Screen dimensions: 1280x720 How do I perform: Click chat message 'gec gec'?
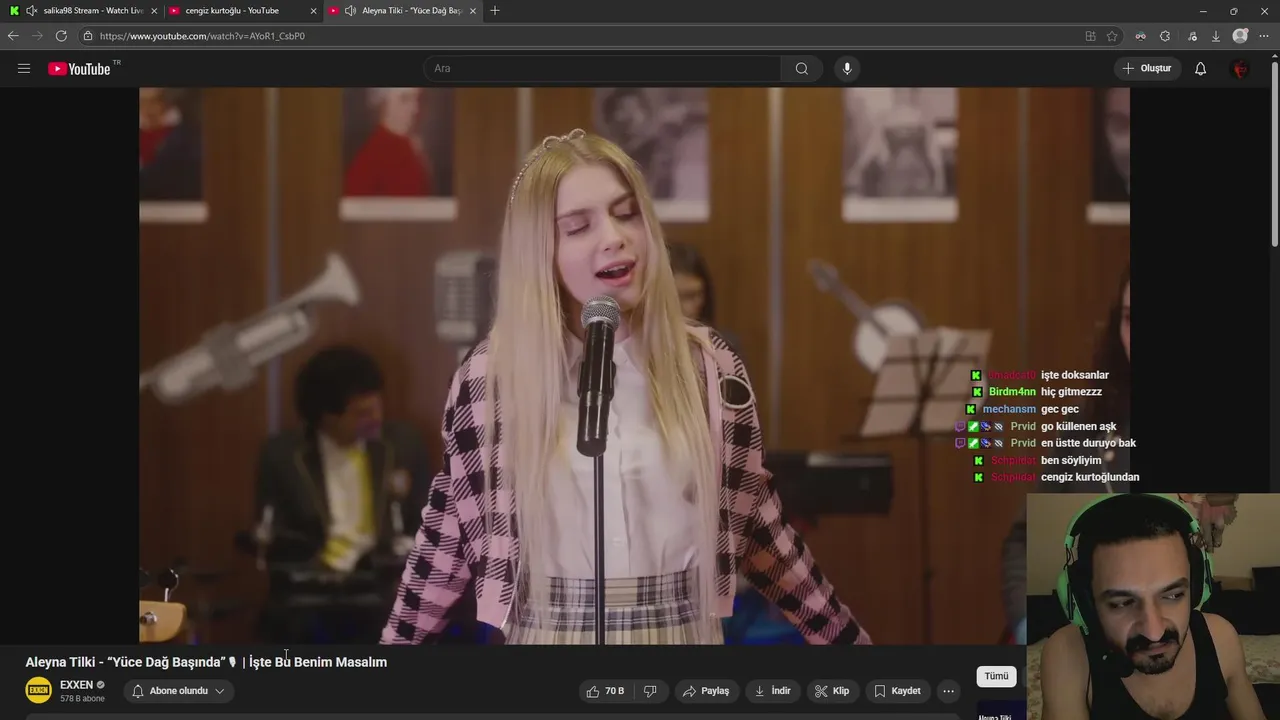tap(1060, 409)
